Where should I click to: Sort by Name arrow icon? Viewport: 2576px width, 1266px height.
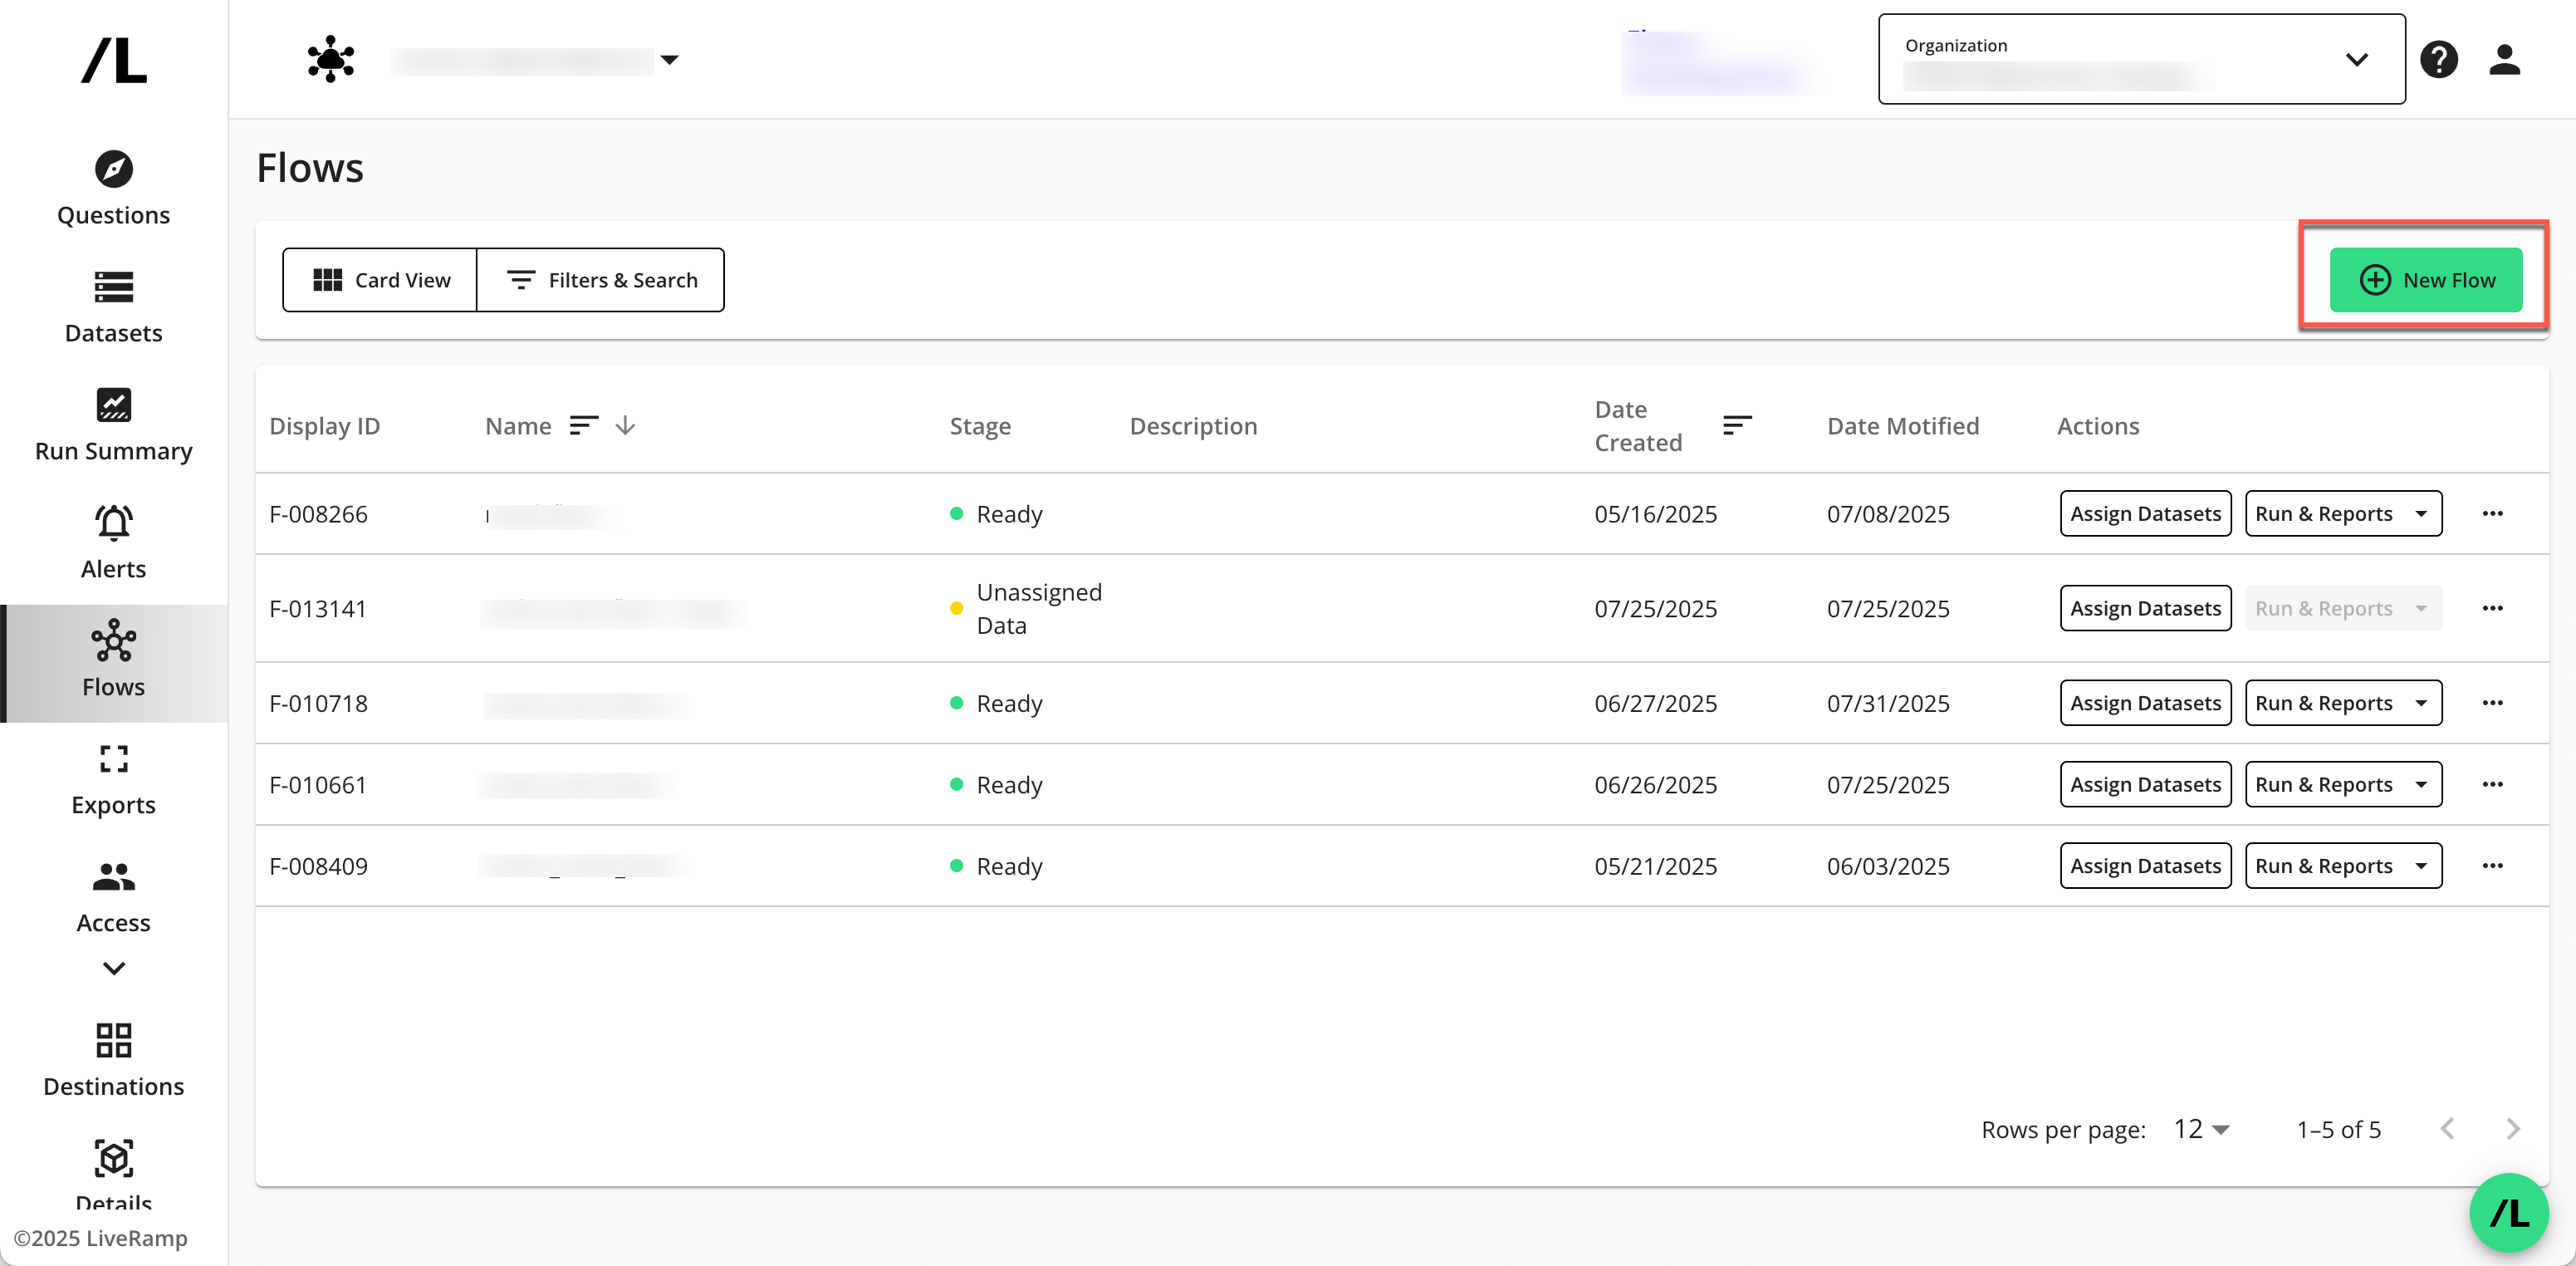pos(625,426)
